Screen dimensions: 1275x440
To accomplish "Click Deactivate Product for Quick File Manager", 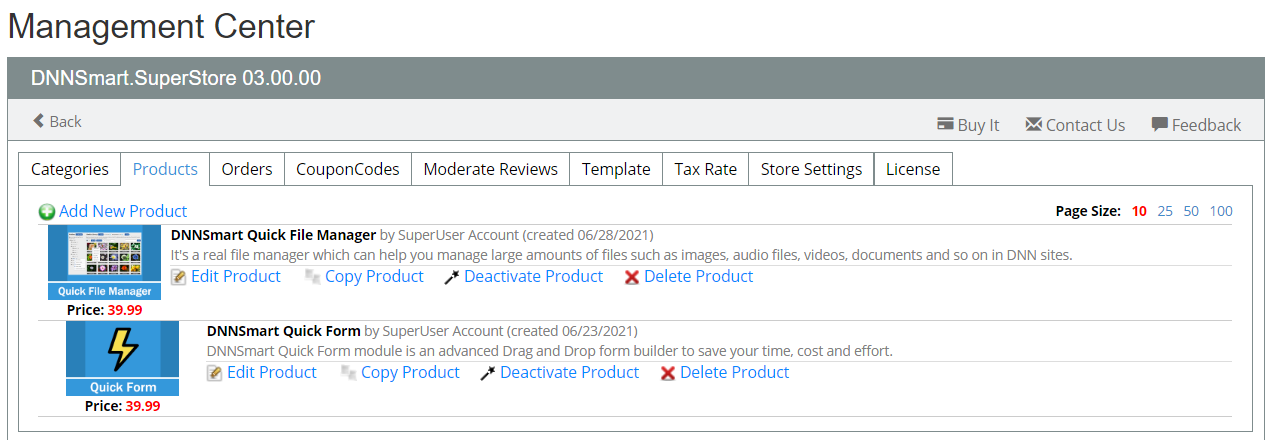I will point(534,276).
